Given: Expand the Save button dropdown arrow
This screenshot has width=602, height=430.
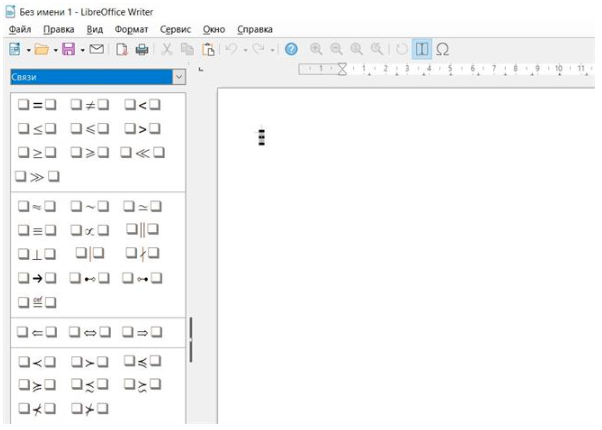Looking at the screenshot, I should coord(81,49).
